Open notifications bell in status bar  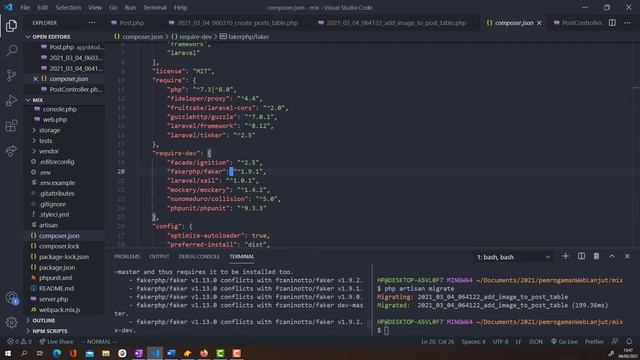(x=629, y=342)
